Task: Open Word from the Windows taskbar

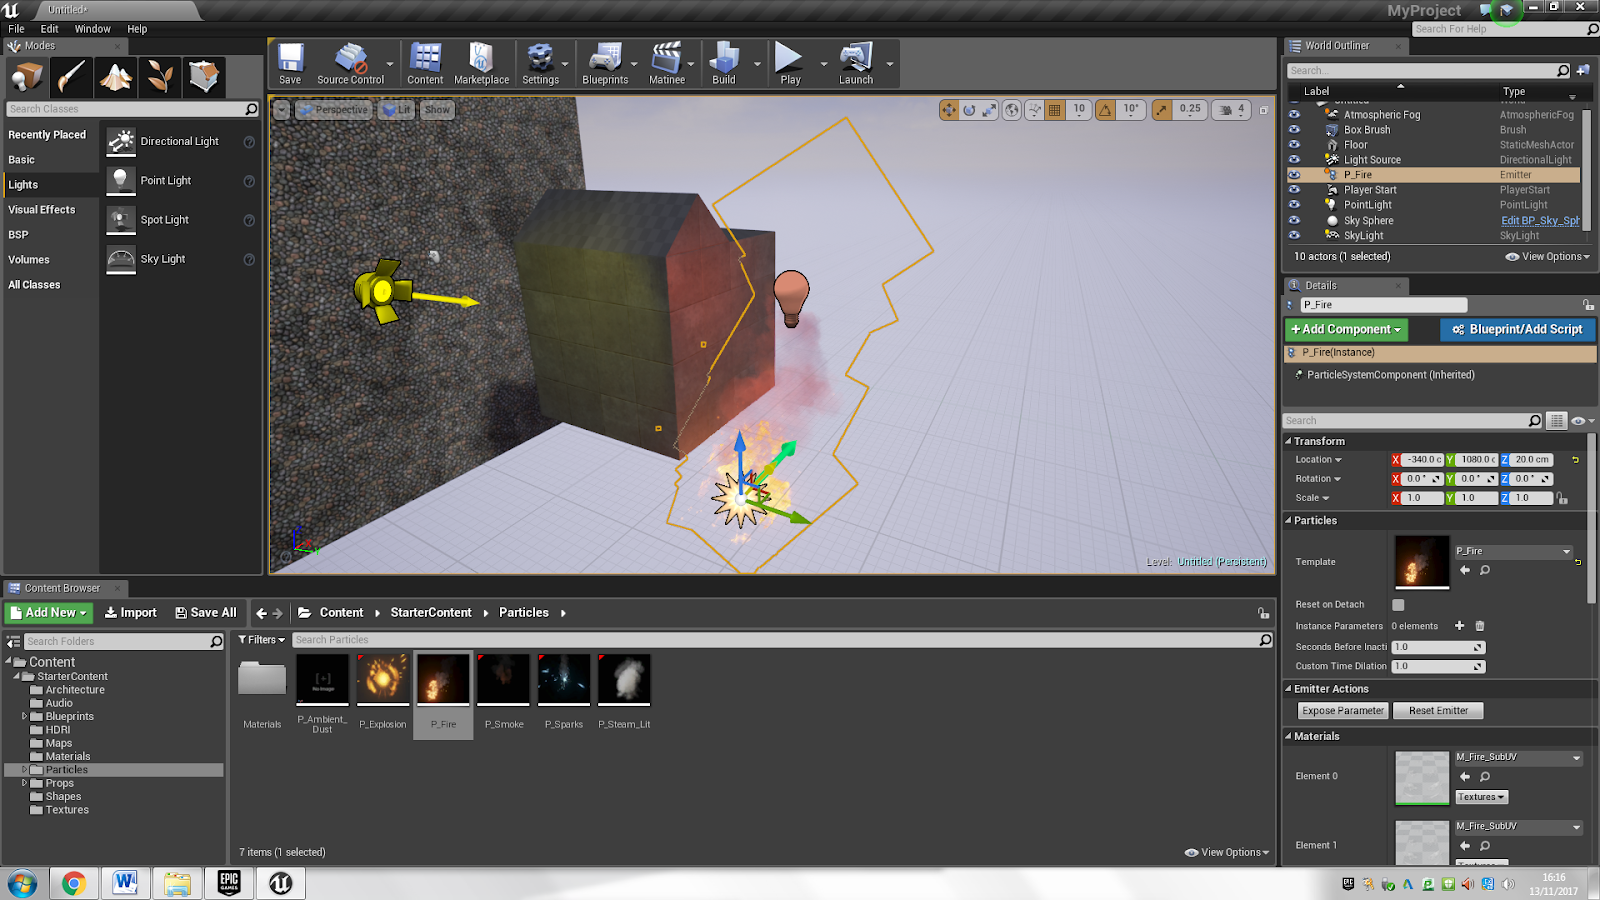Action: (x=125, y=883)
